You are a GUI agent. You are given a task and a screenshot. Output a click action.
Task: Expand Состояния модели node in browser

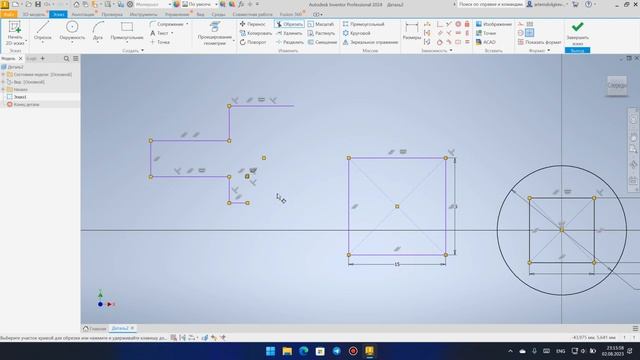coord(3,75)
